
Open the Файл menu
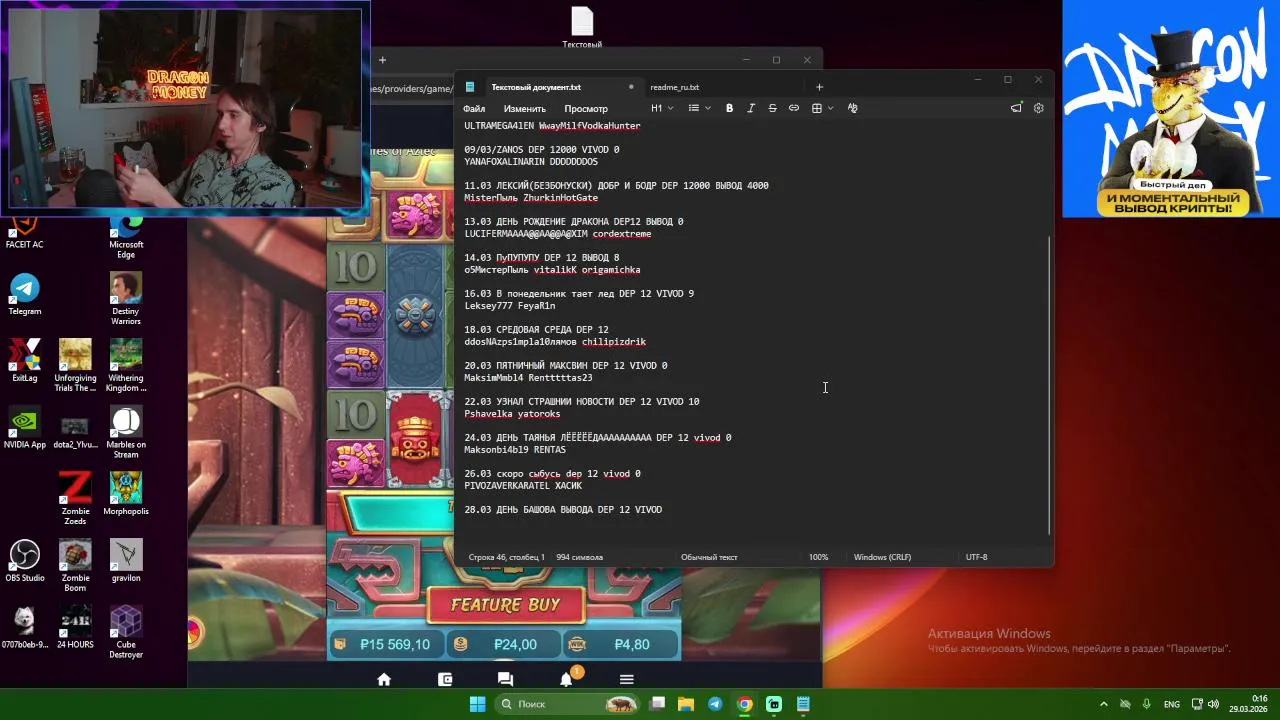(474, 108)
